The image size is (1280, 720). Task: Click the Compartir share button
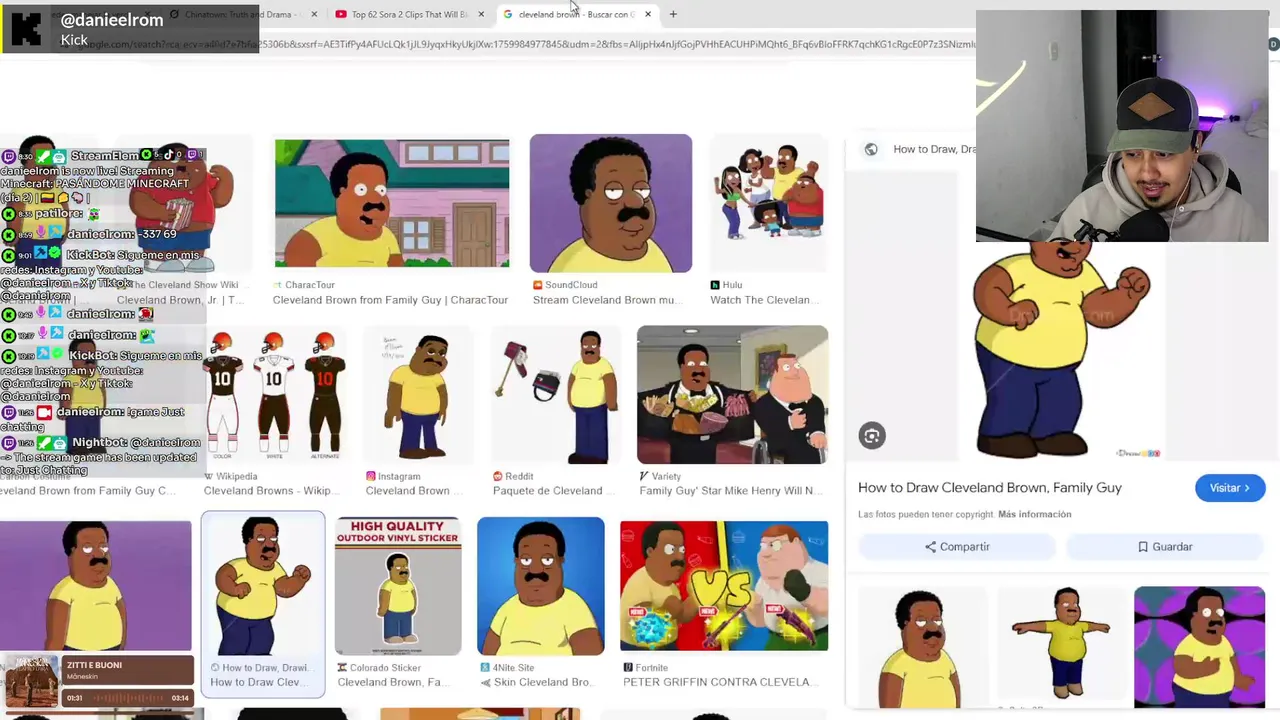coord(957,547)
